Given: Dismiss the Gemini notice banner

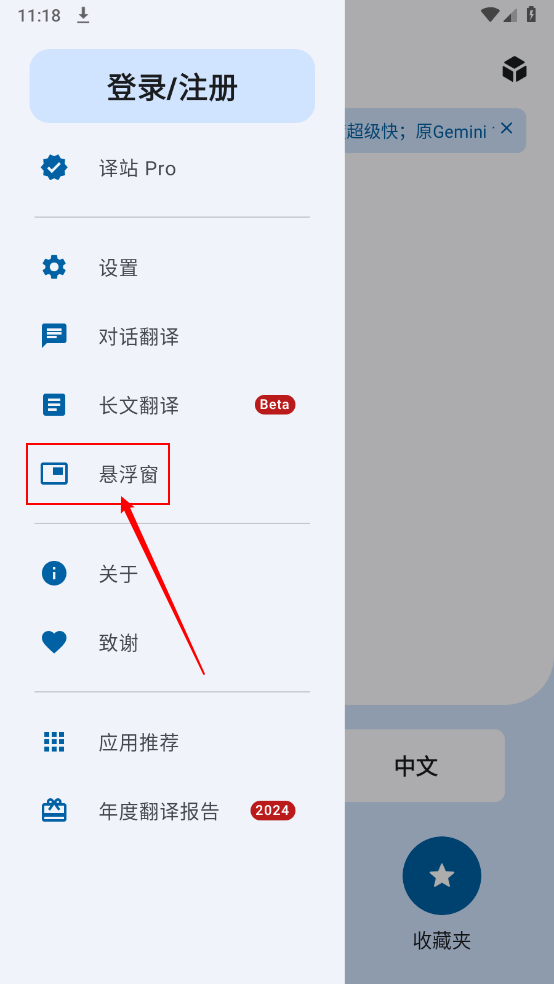Looking at the screenshot, I should [x=507, y=129].
